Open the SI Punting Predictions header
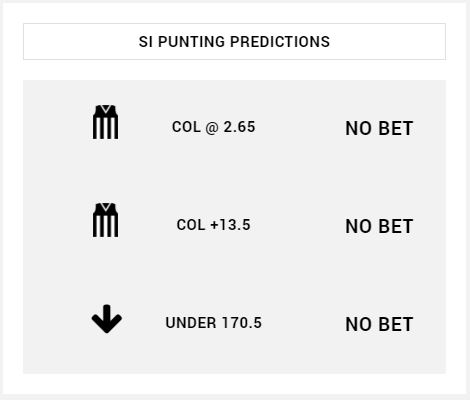 (x=234, y=42)
